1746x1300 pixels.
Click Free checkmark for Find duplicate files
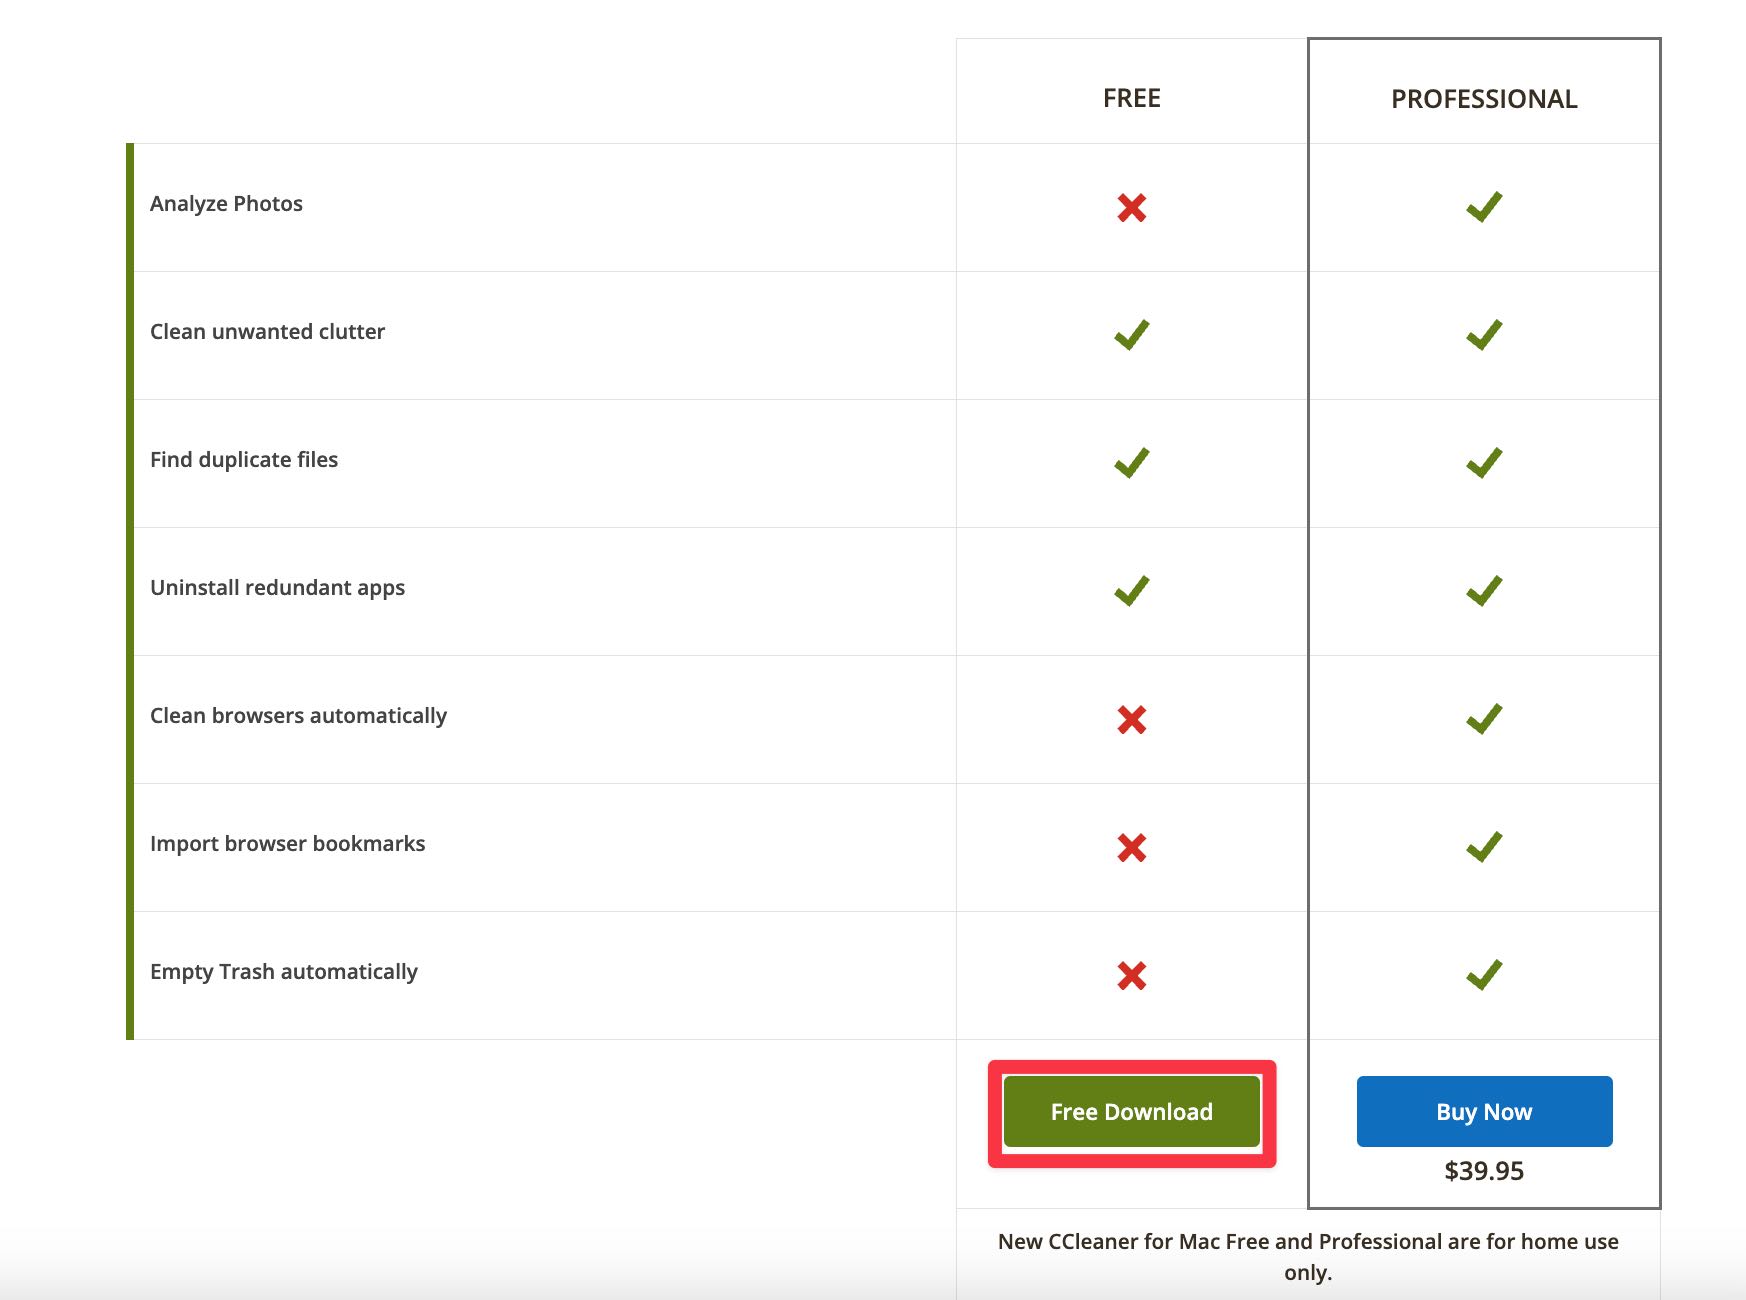(1132, 463)
